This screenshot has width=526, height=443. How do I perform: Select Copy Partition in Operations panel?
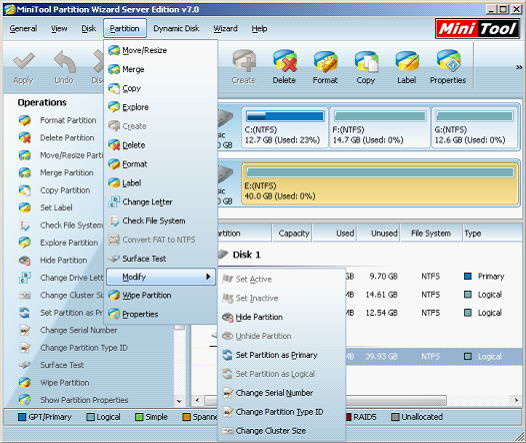(54, 190)
